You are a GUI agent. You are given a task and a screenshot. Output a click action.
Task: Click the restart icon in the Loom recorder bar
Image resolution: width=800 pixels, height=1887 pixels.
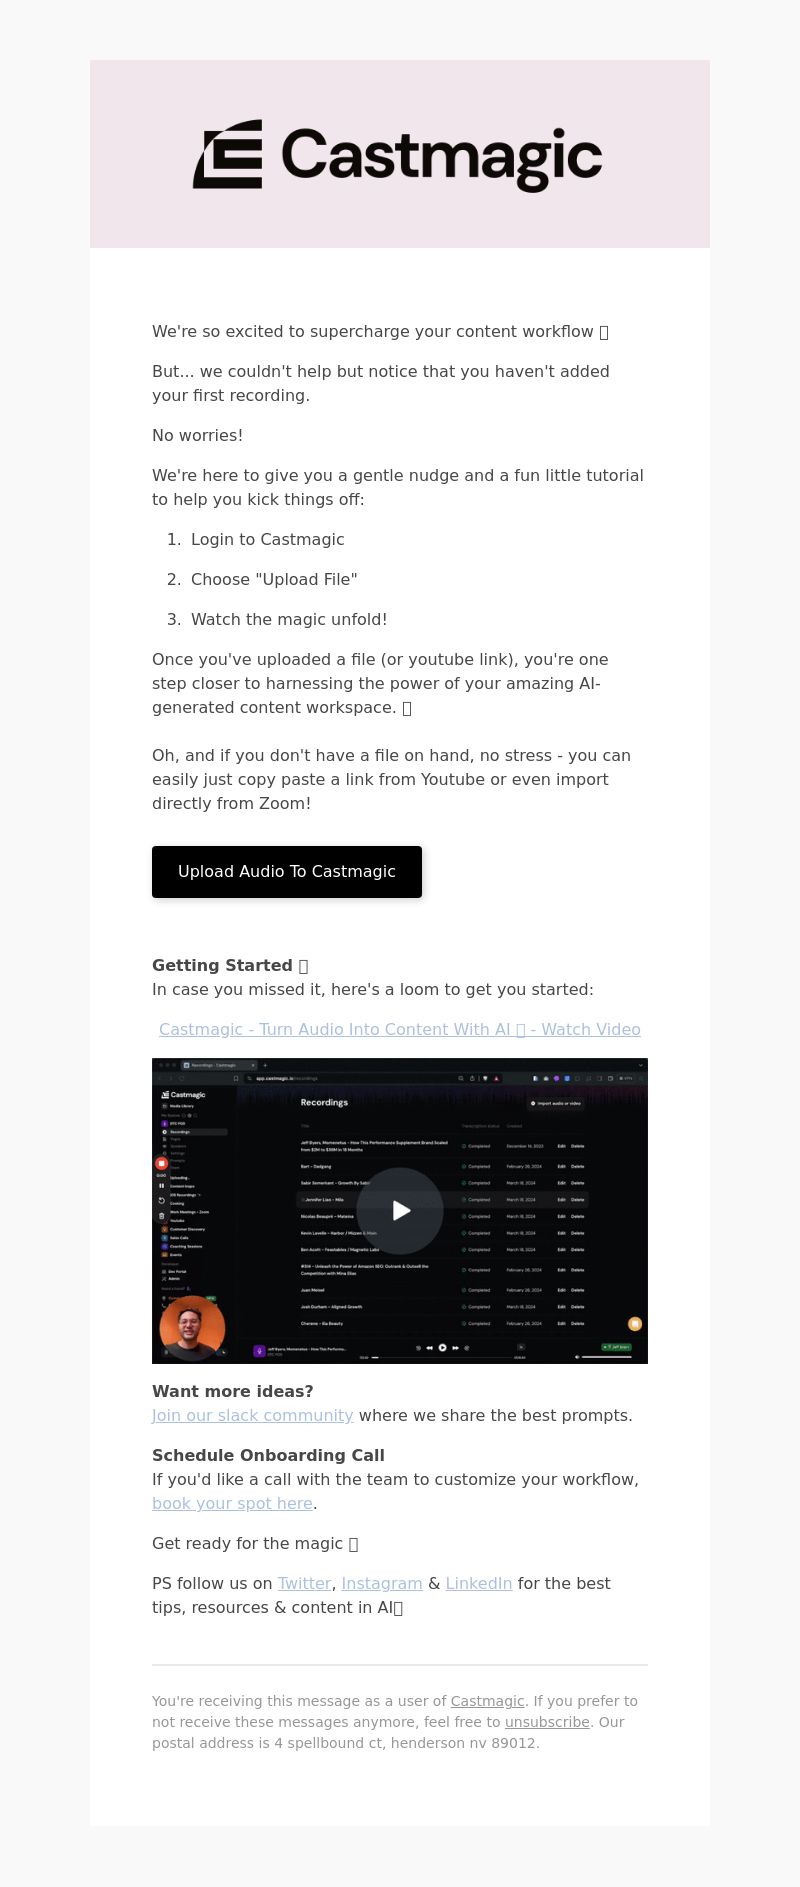click(161, 1201)
